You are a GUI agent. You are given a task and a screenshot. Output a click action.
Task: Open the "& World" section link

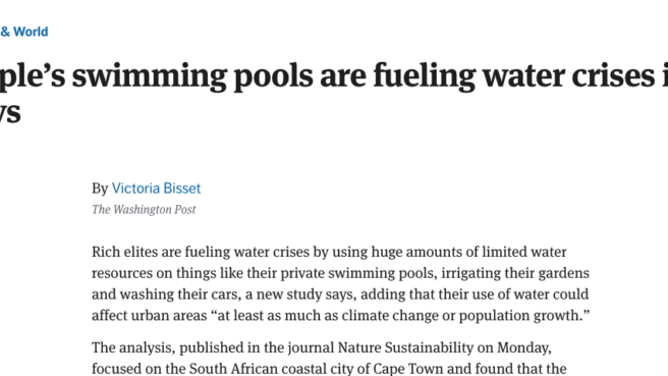click(24, 32)
